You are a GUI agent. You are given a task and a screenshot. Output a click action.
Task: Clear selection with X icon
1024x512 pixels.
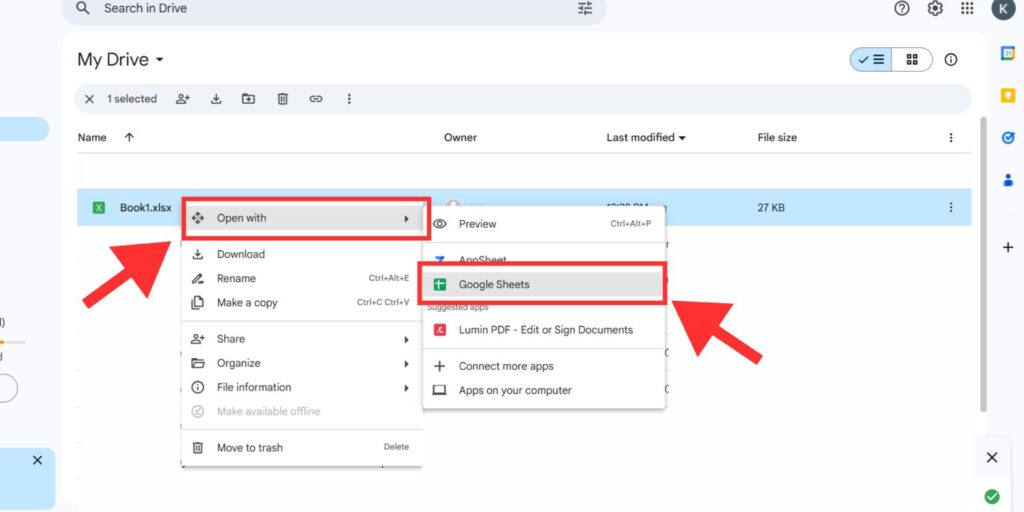89,99
